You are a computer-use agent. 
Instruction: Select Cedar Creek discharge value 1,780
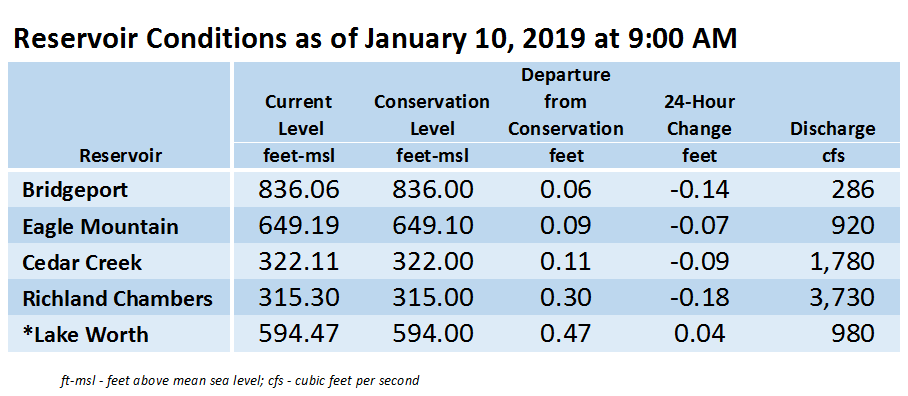[841, 262]
